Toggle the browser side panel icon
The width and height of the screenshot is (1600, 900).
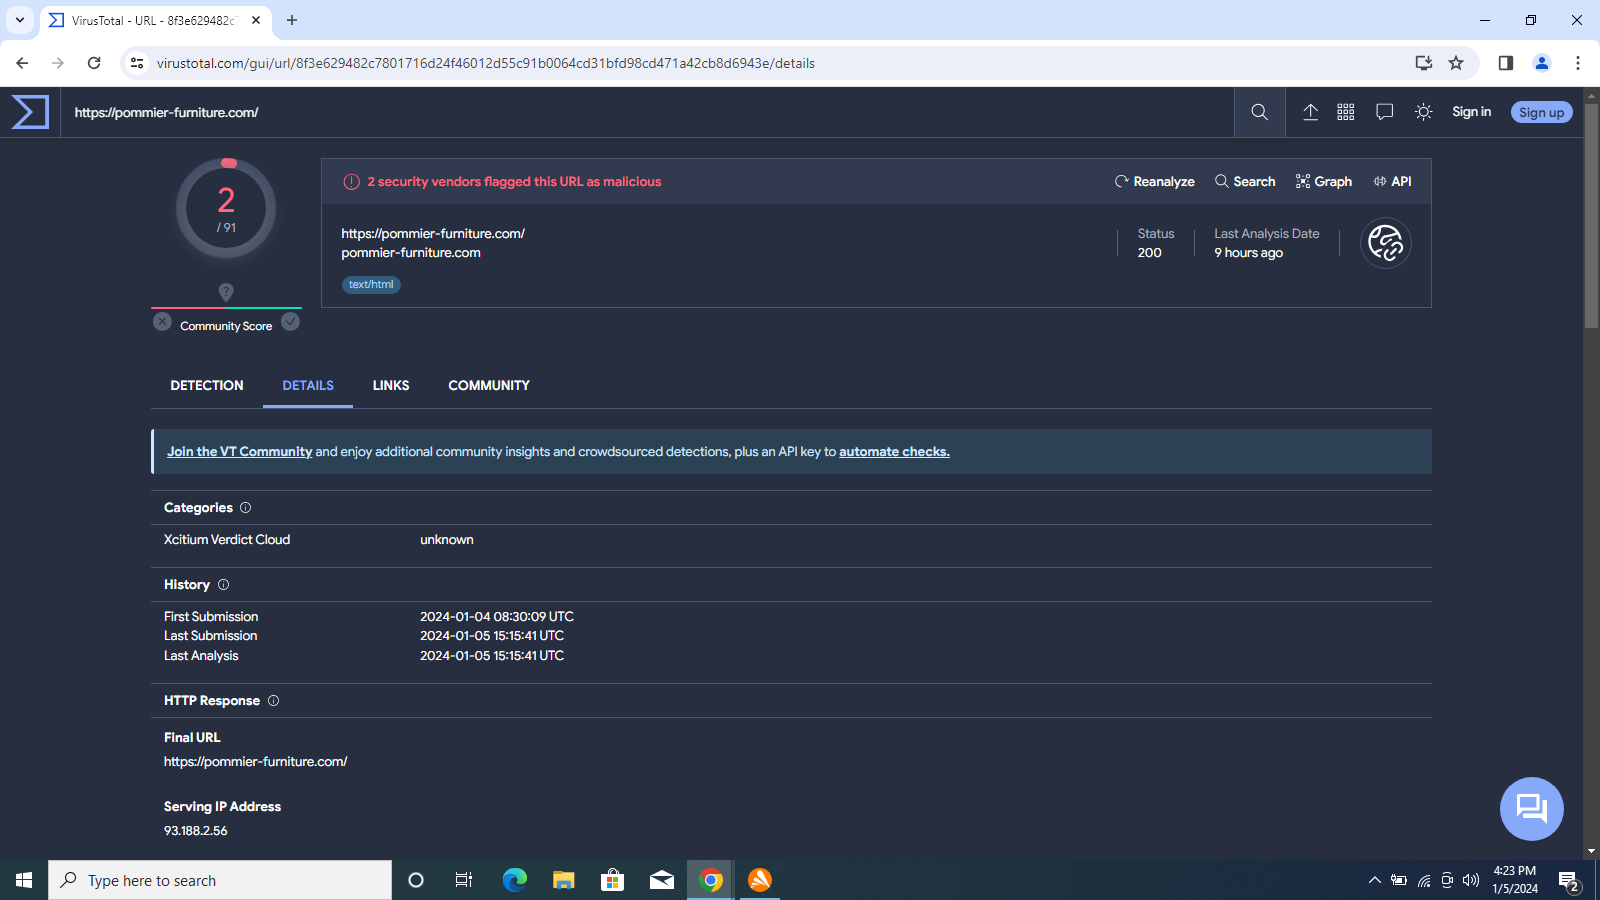coord(1505,63)
